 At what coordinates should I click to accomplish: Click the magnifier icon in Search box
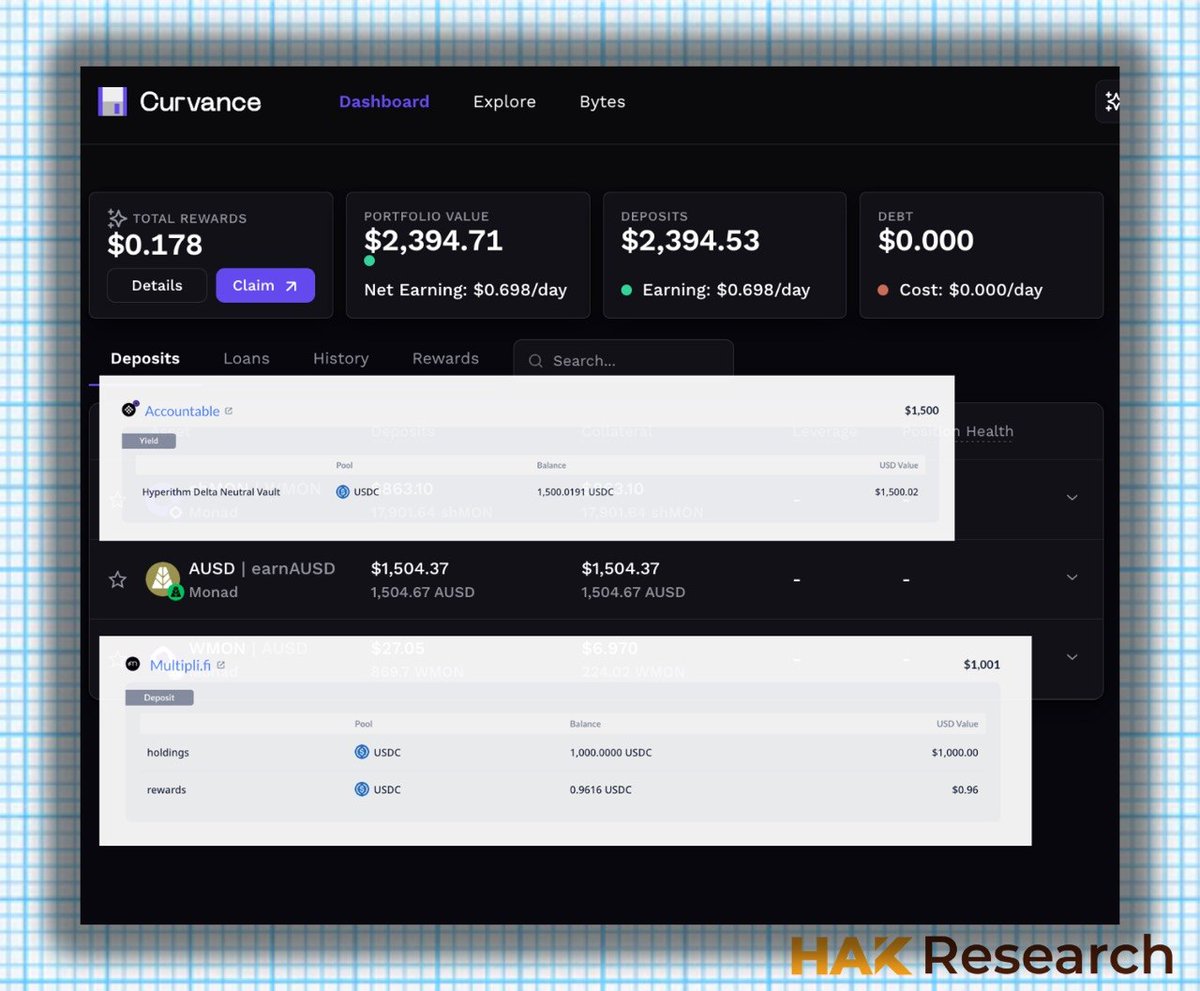click(536, 361)
